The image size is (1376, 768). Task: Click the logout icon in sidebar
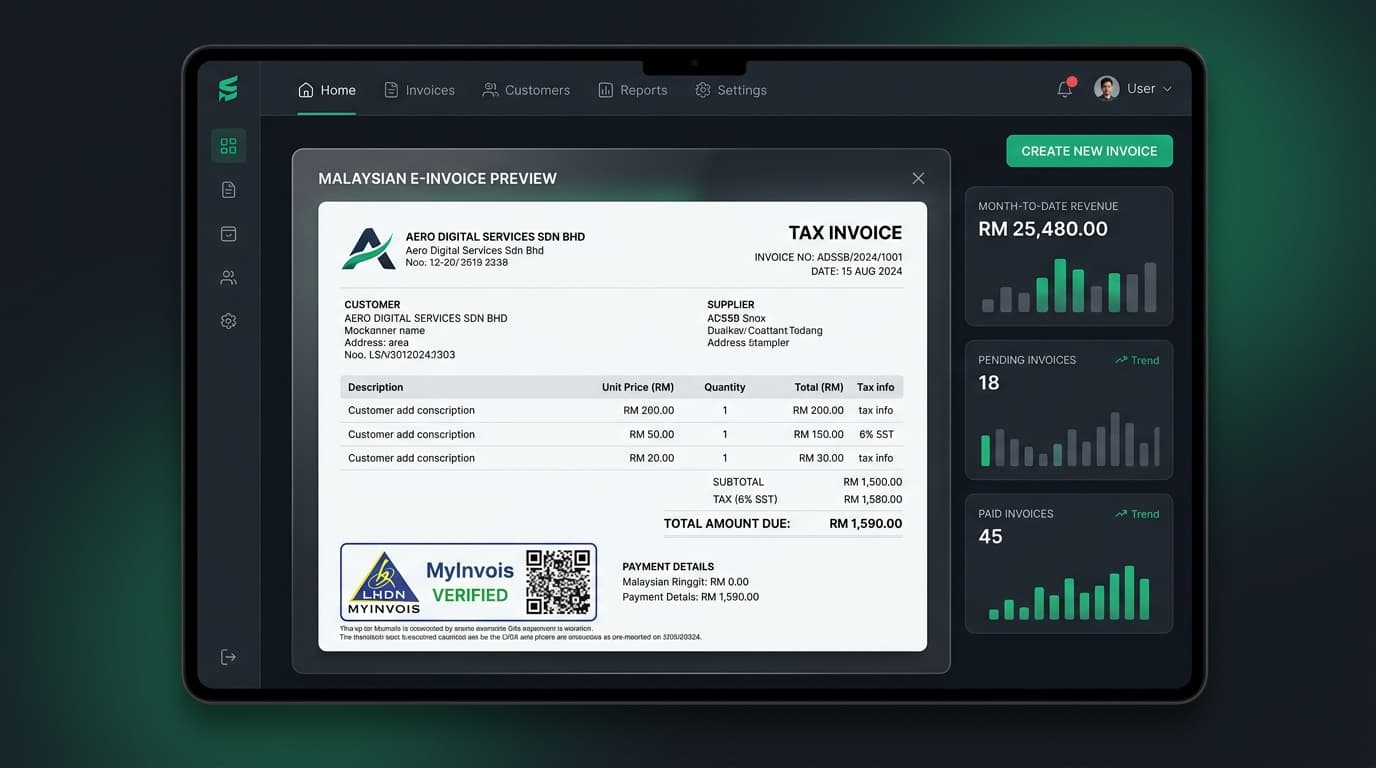point(228,657)
